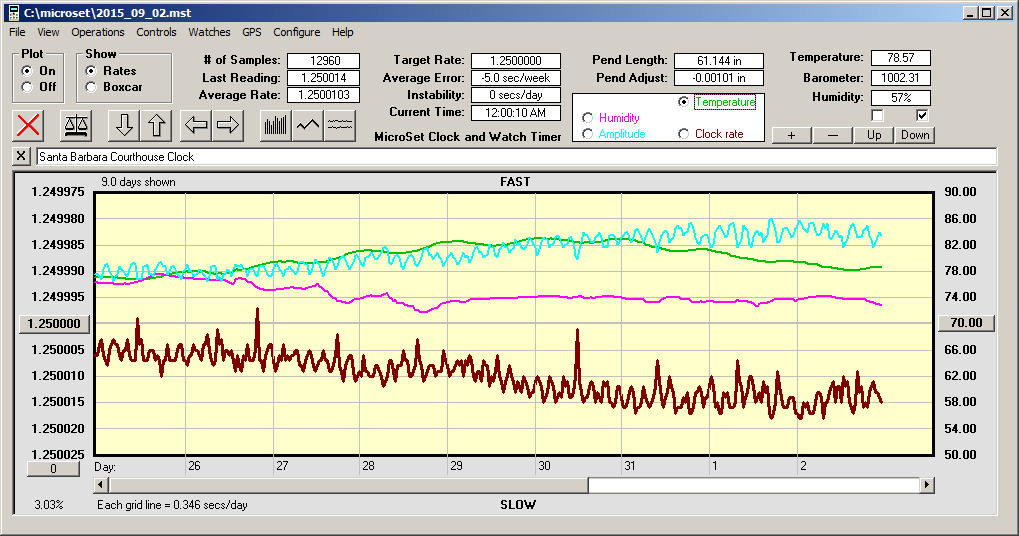This screenshot has height=536, width=1019.
Task: Click the Pend Length field
Action: click(x=719, y=60)
